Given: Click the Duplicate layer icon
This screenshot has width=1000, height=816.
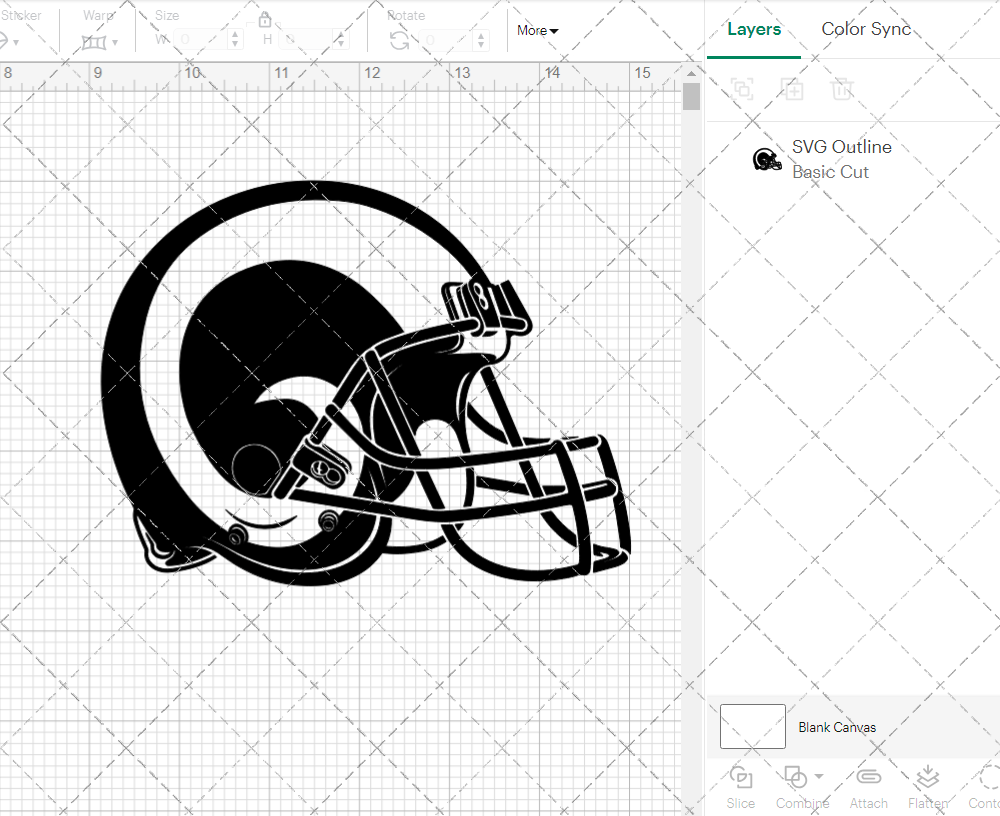Looking at the screenshot, I should tap(792, 89).
